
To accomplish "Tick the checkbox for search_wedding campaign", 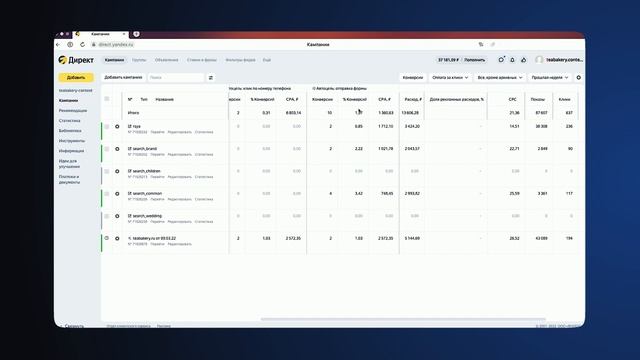I will (x=107, y=216).
